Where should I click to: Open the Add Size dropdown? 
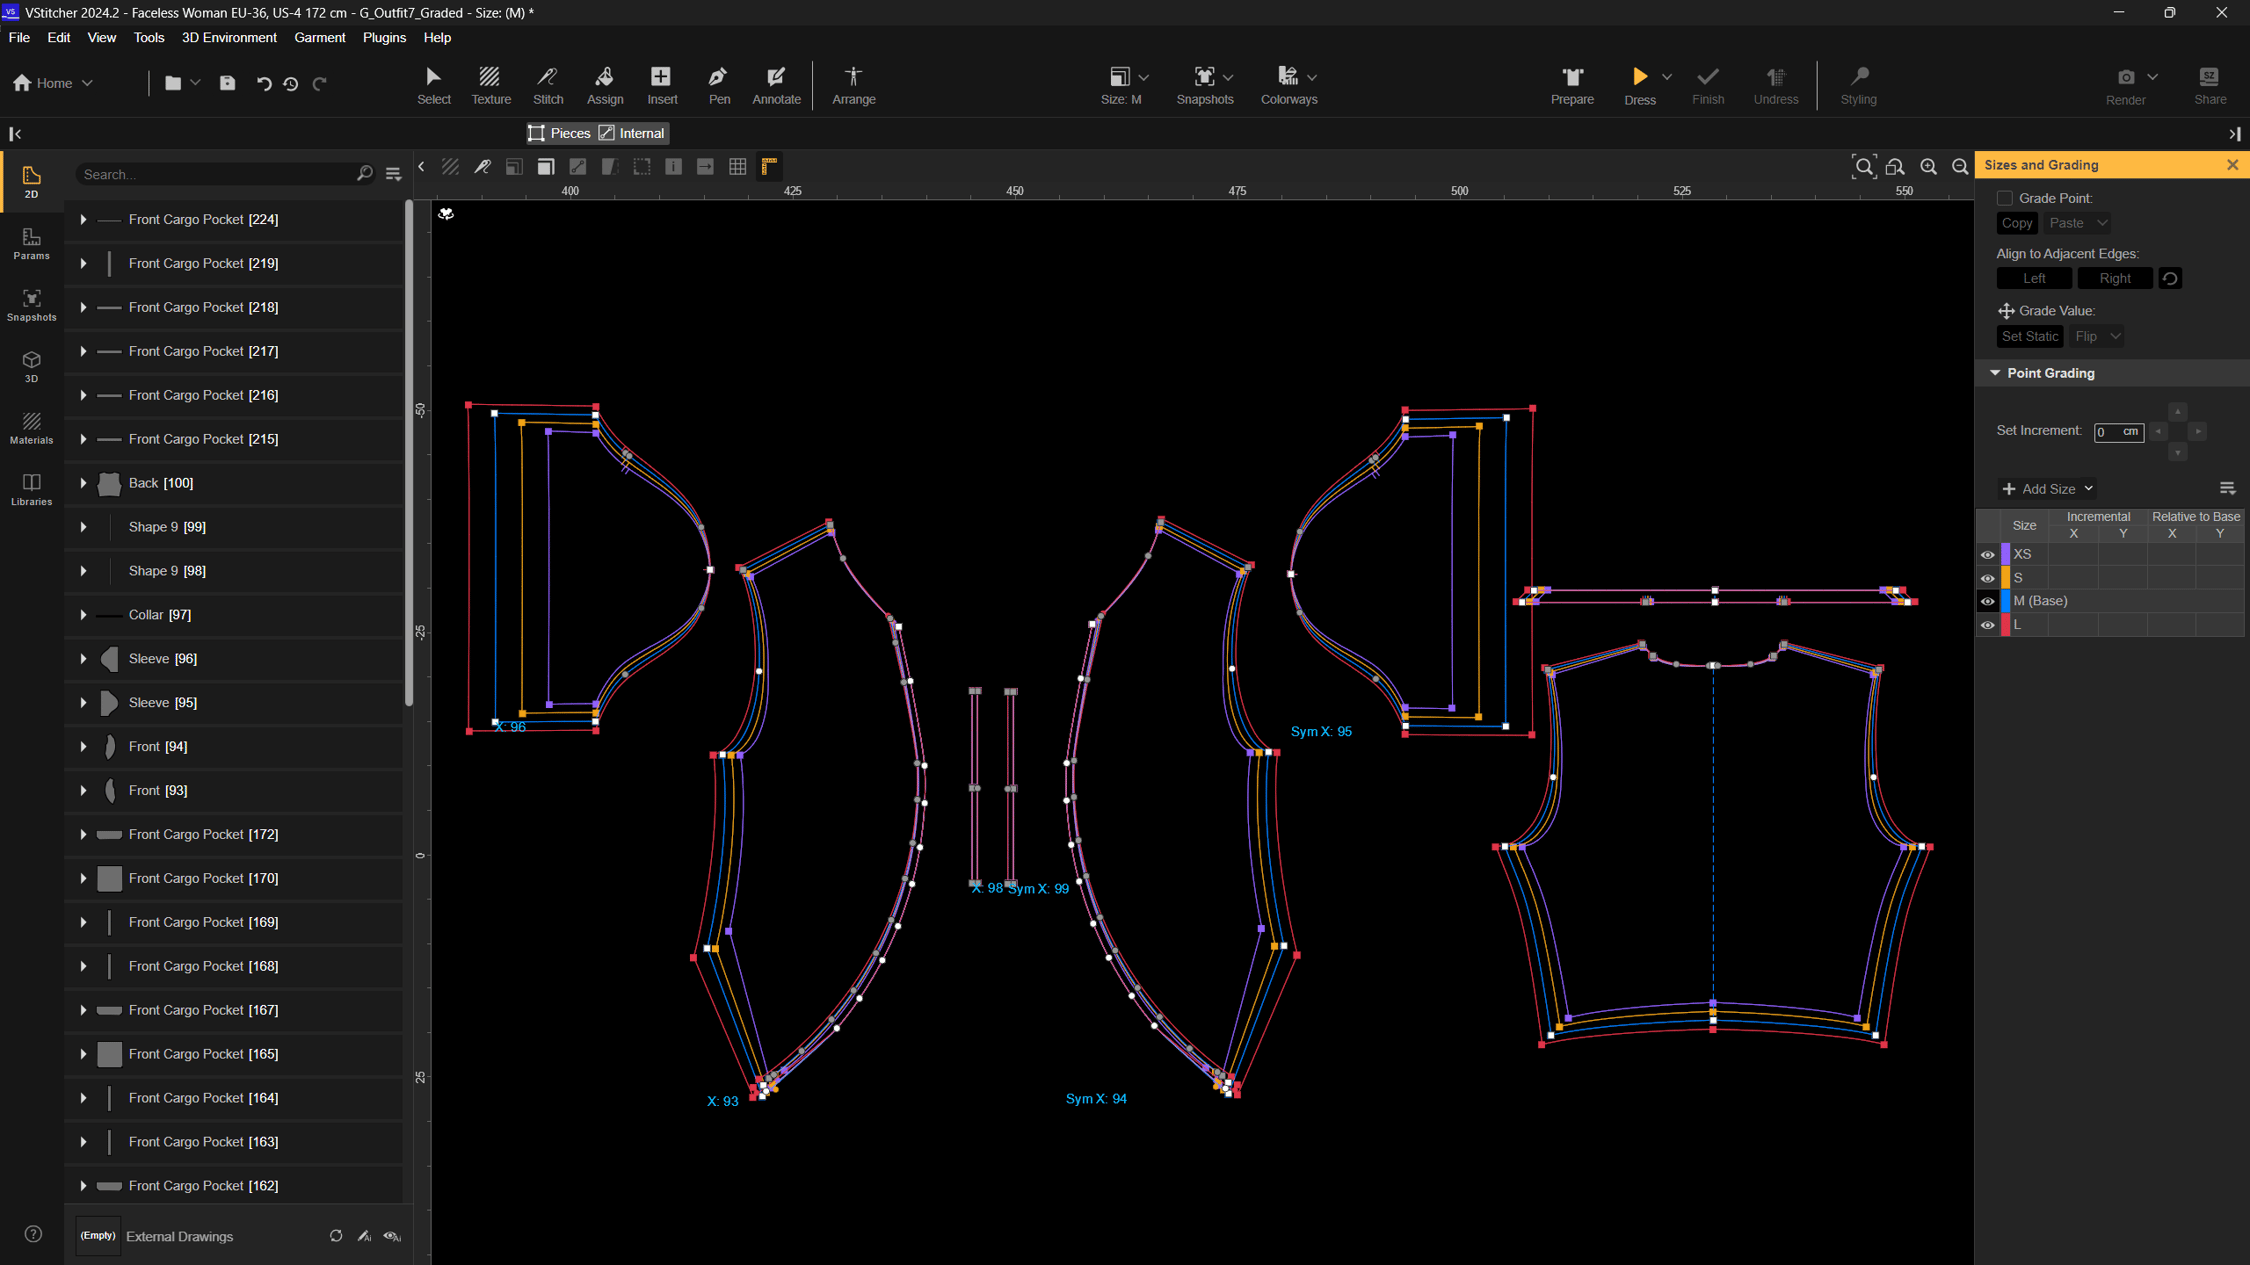click(x=2046, y=488)
